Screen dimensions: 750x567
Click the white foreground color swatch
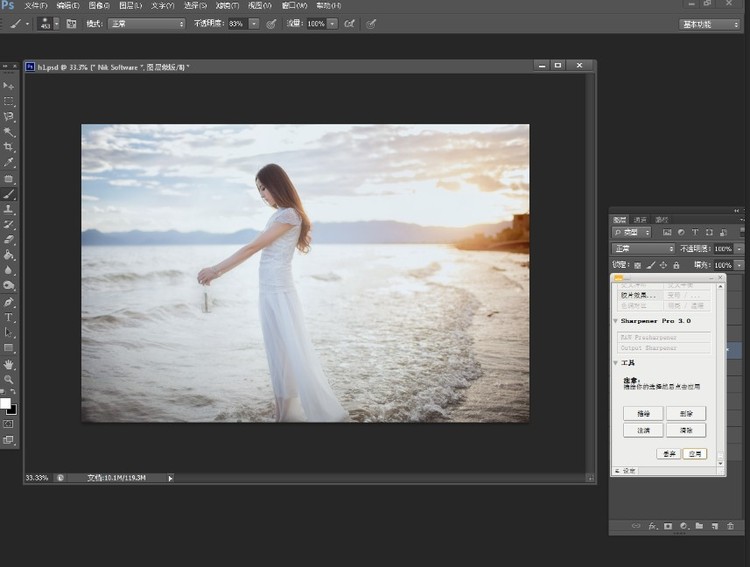(5, 403)
